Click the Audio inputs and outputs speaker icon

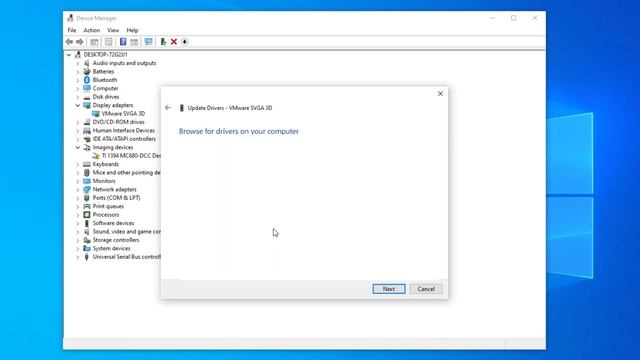click(x=87, y=63)
